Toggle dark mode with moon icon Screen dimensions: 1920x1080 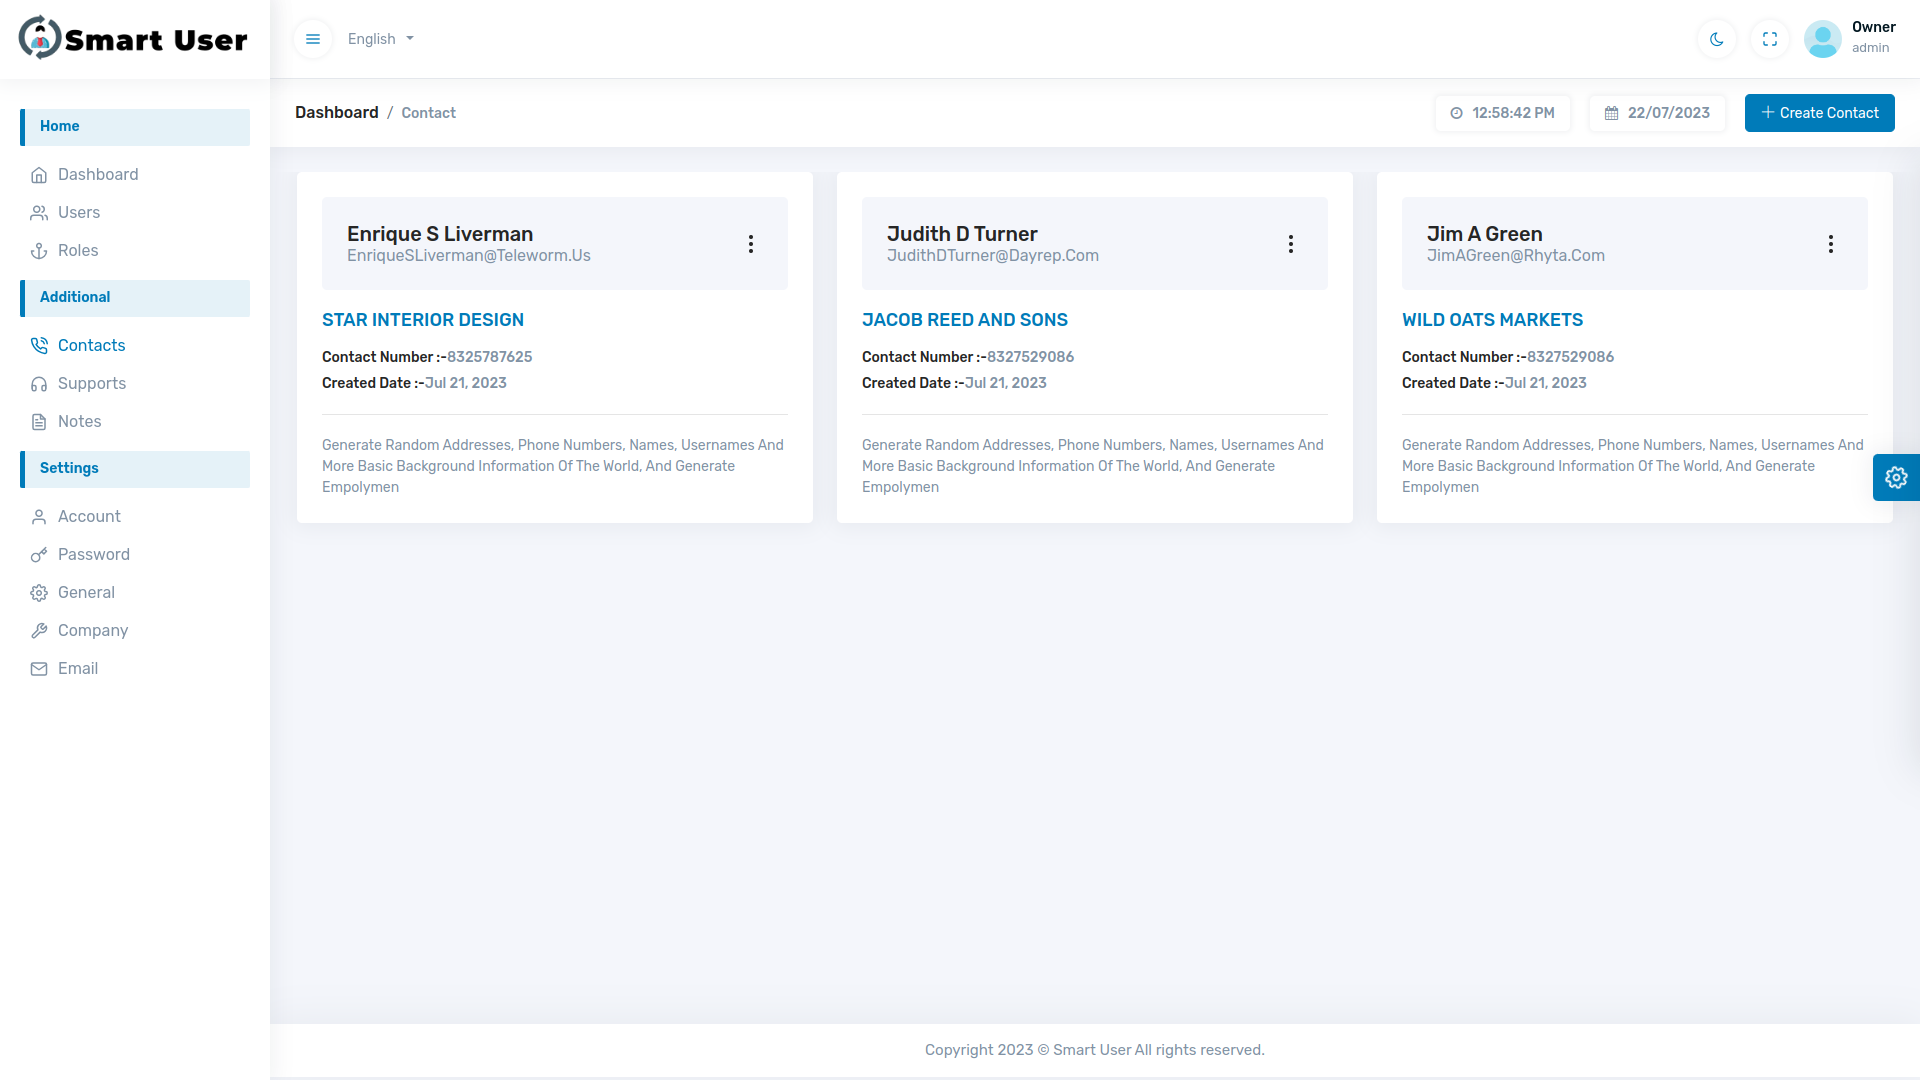pyautogui.click(x=1716, y=39)
